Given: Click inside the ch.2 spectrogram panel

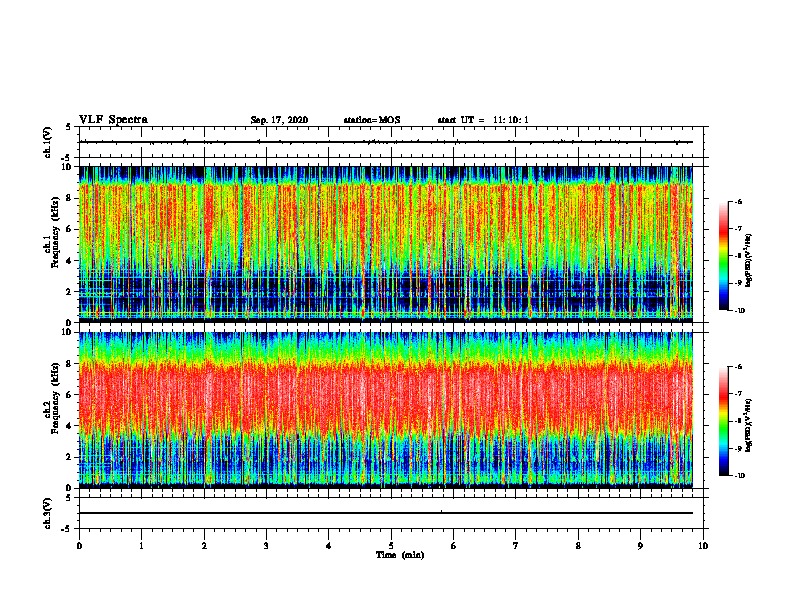Looking at the screenshot, I should pos(386,410).
